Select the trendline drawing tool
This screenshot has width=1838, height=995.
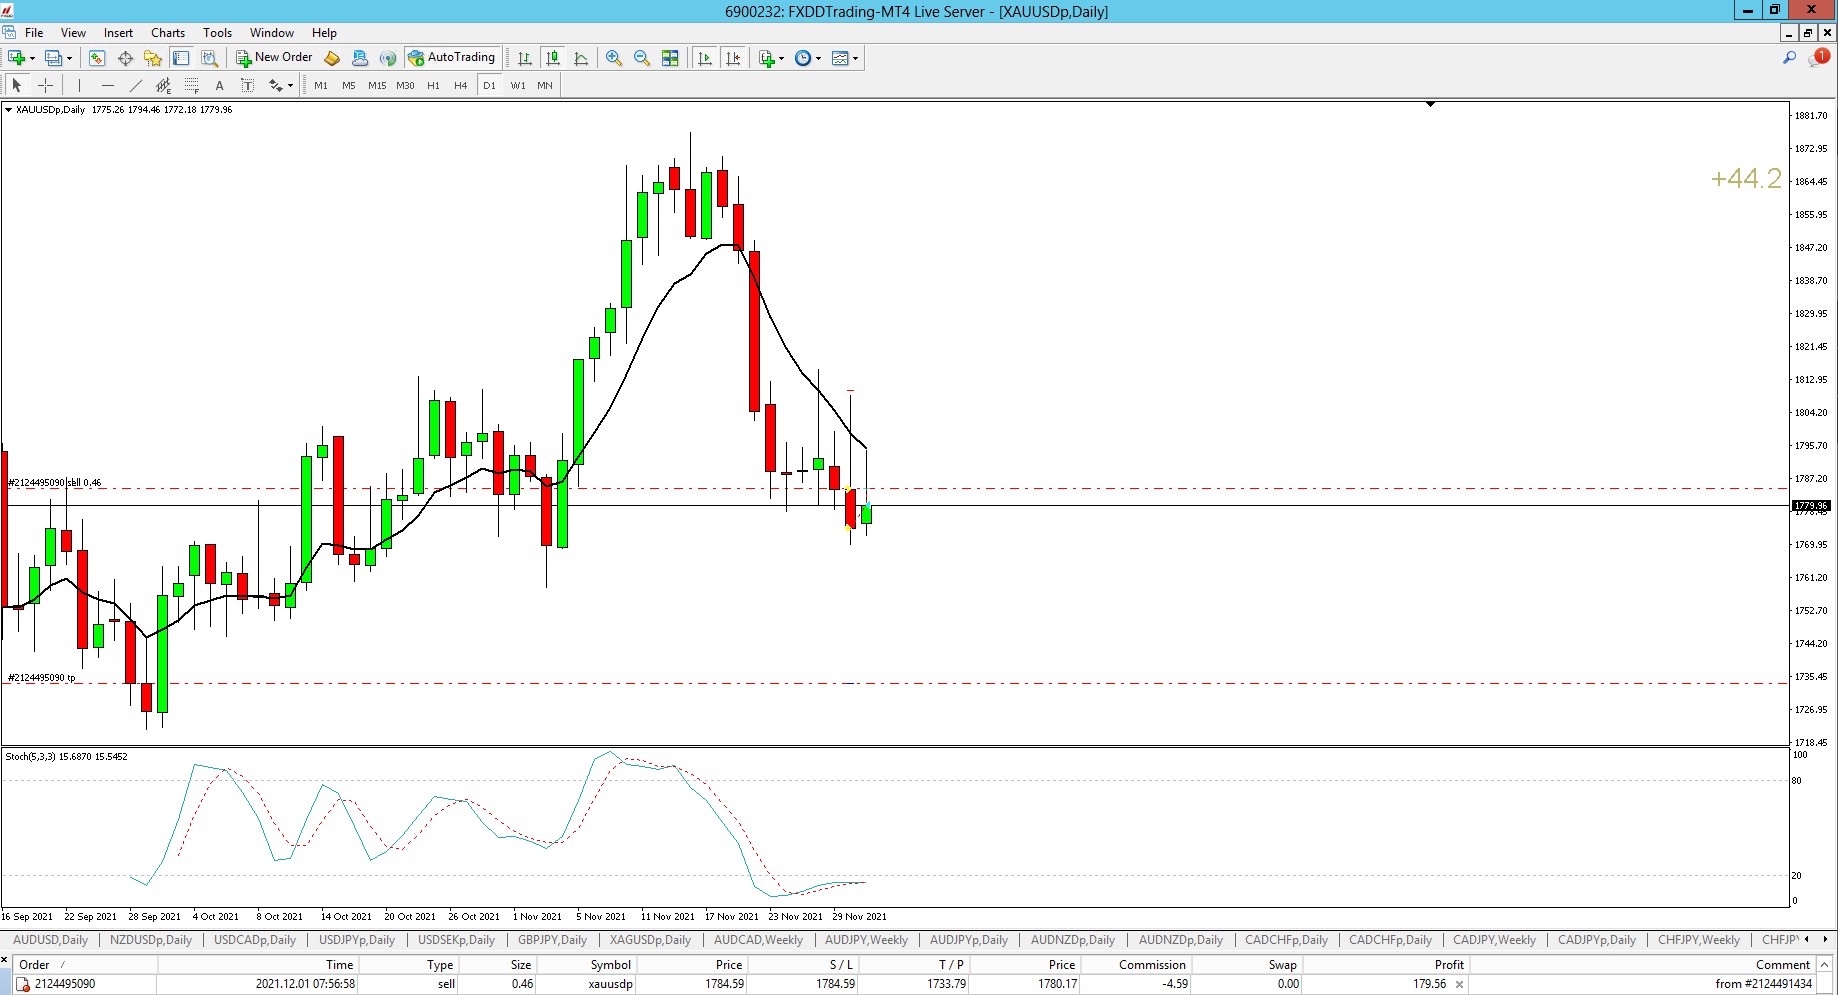(135, 85)
